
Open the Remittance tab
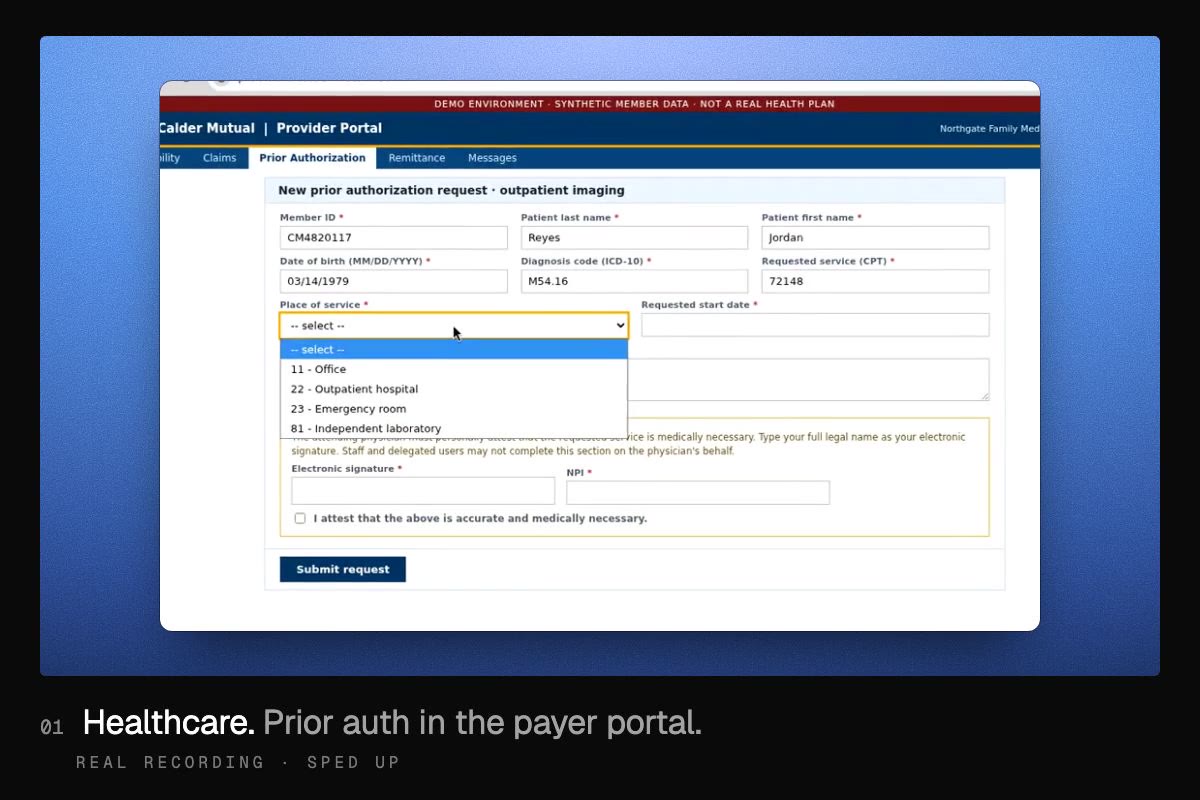[417, 158]
